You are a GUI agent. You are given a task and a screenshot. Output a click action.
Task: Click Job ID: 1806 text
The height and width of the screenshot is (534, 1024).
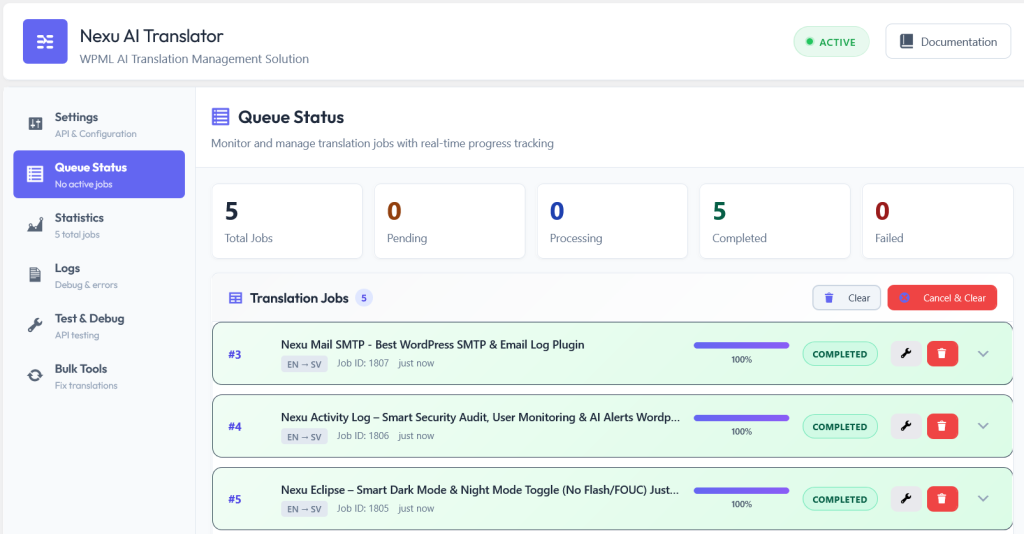tap(362, 435)
